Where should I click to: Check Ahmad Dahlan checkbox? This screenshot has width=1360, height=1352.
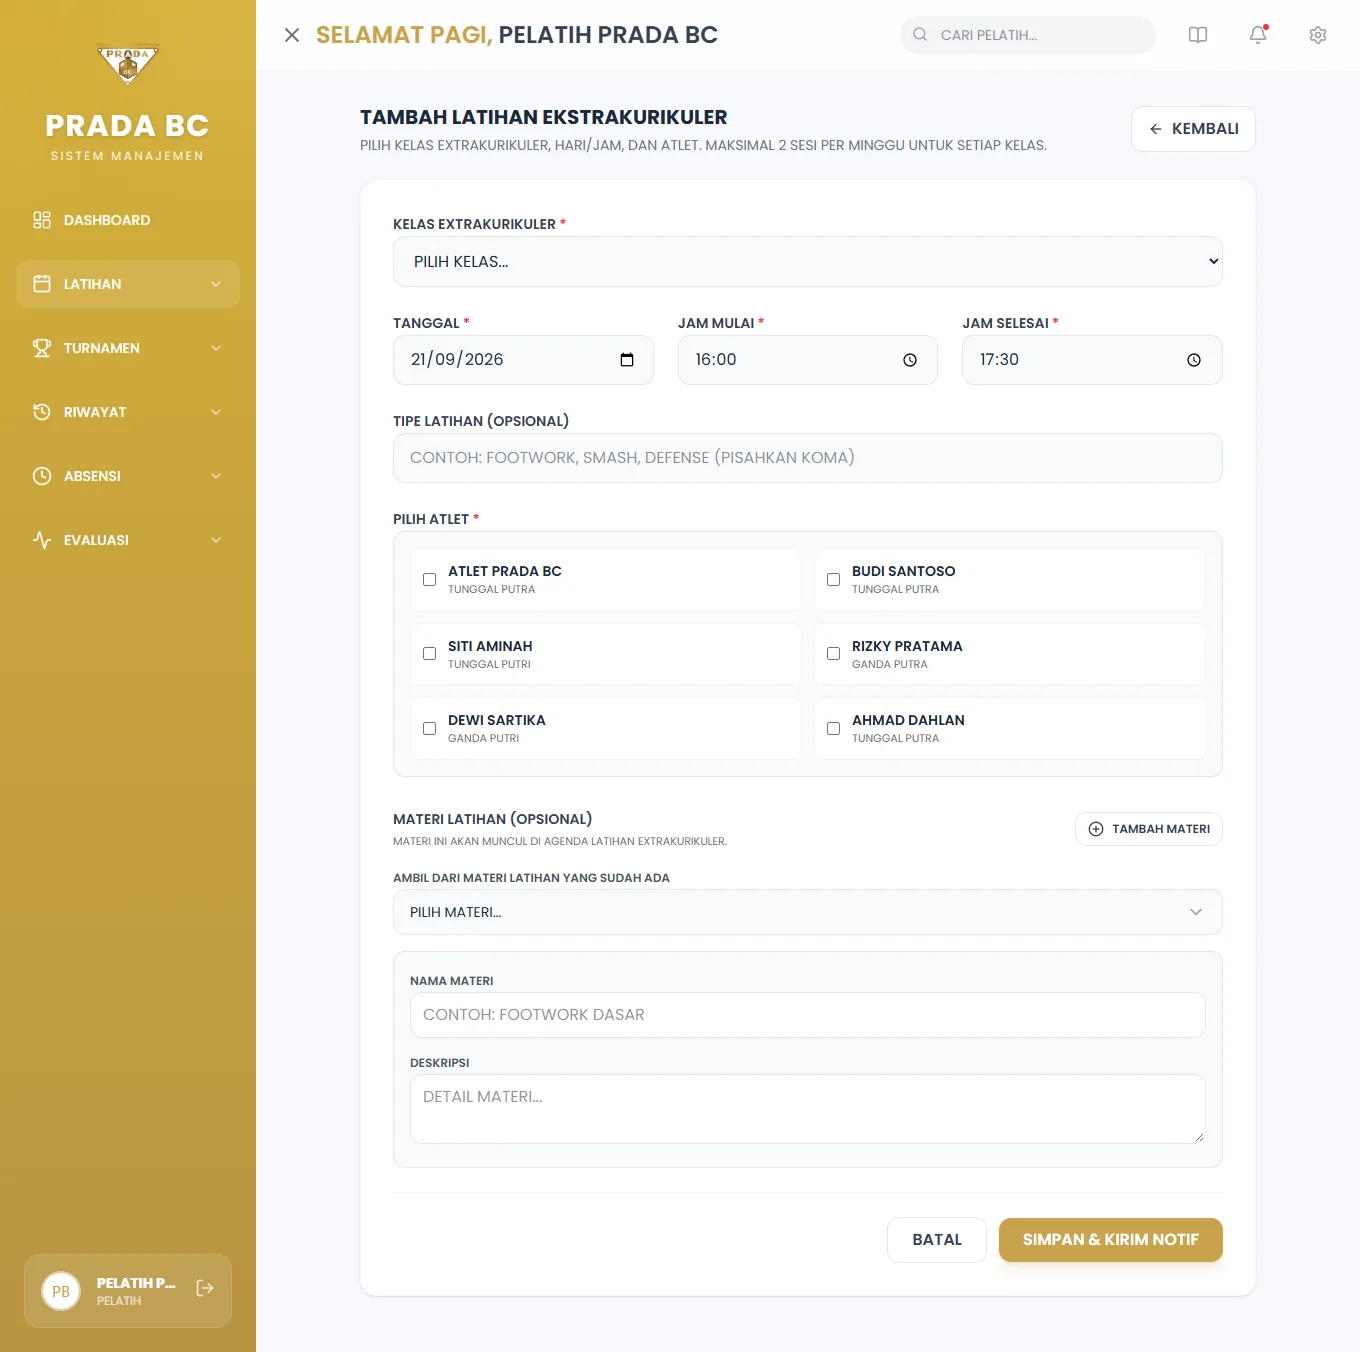click(833, 728)
